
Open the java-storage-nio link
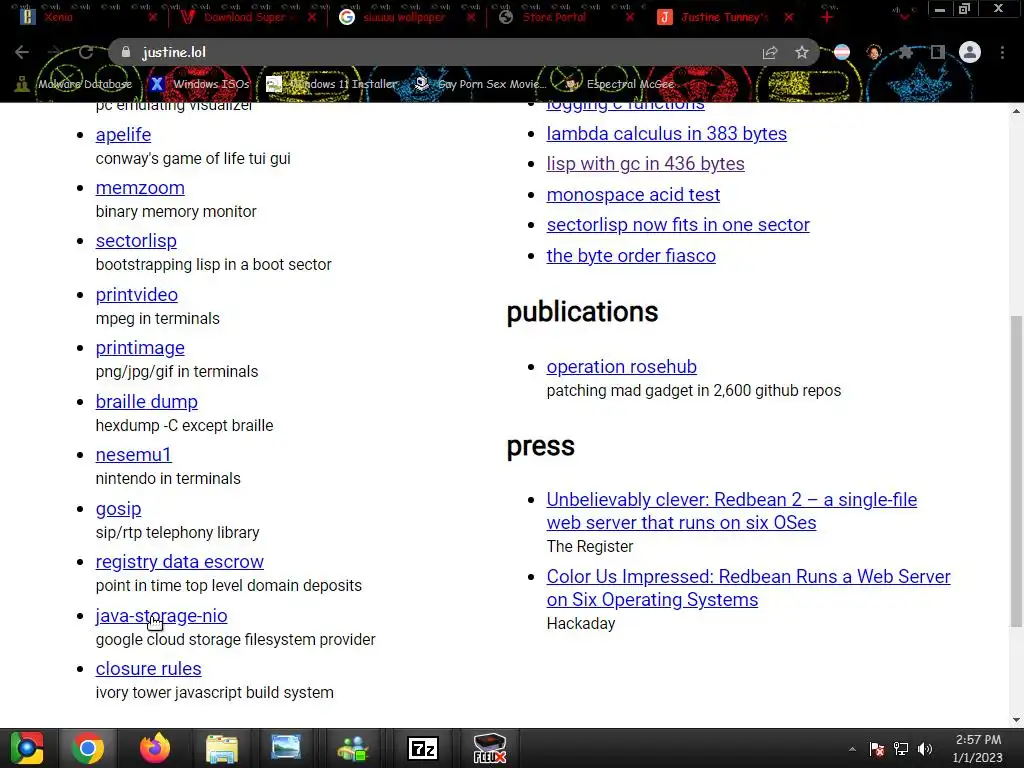[x=161, y=615]
